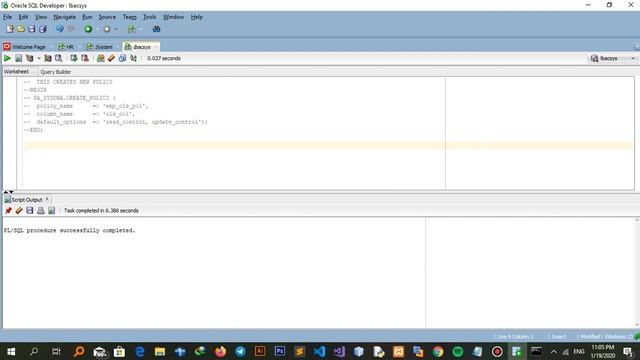The height and width of the screenshot is (360, 640).
Task: Switch to the HR connection tab
Action: tap(66, 47)
